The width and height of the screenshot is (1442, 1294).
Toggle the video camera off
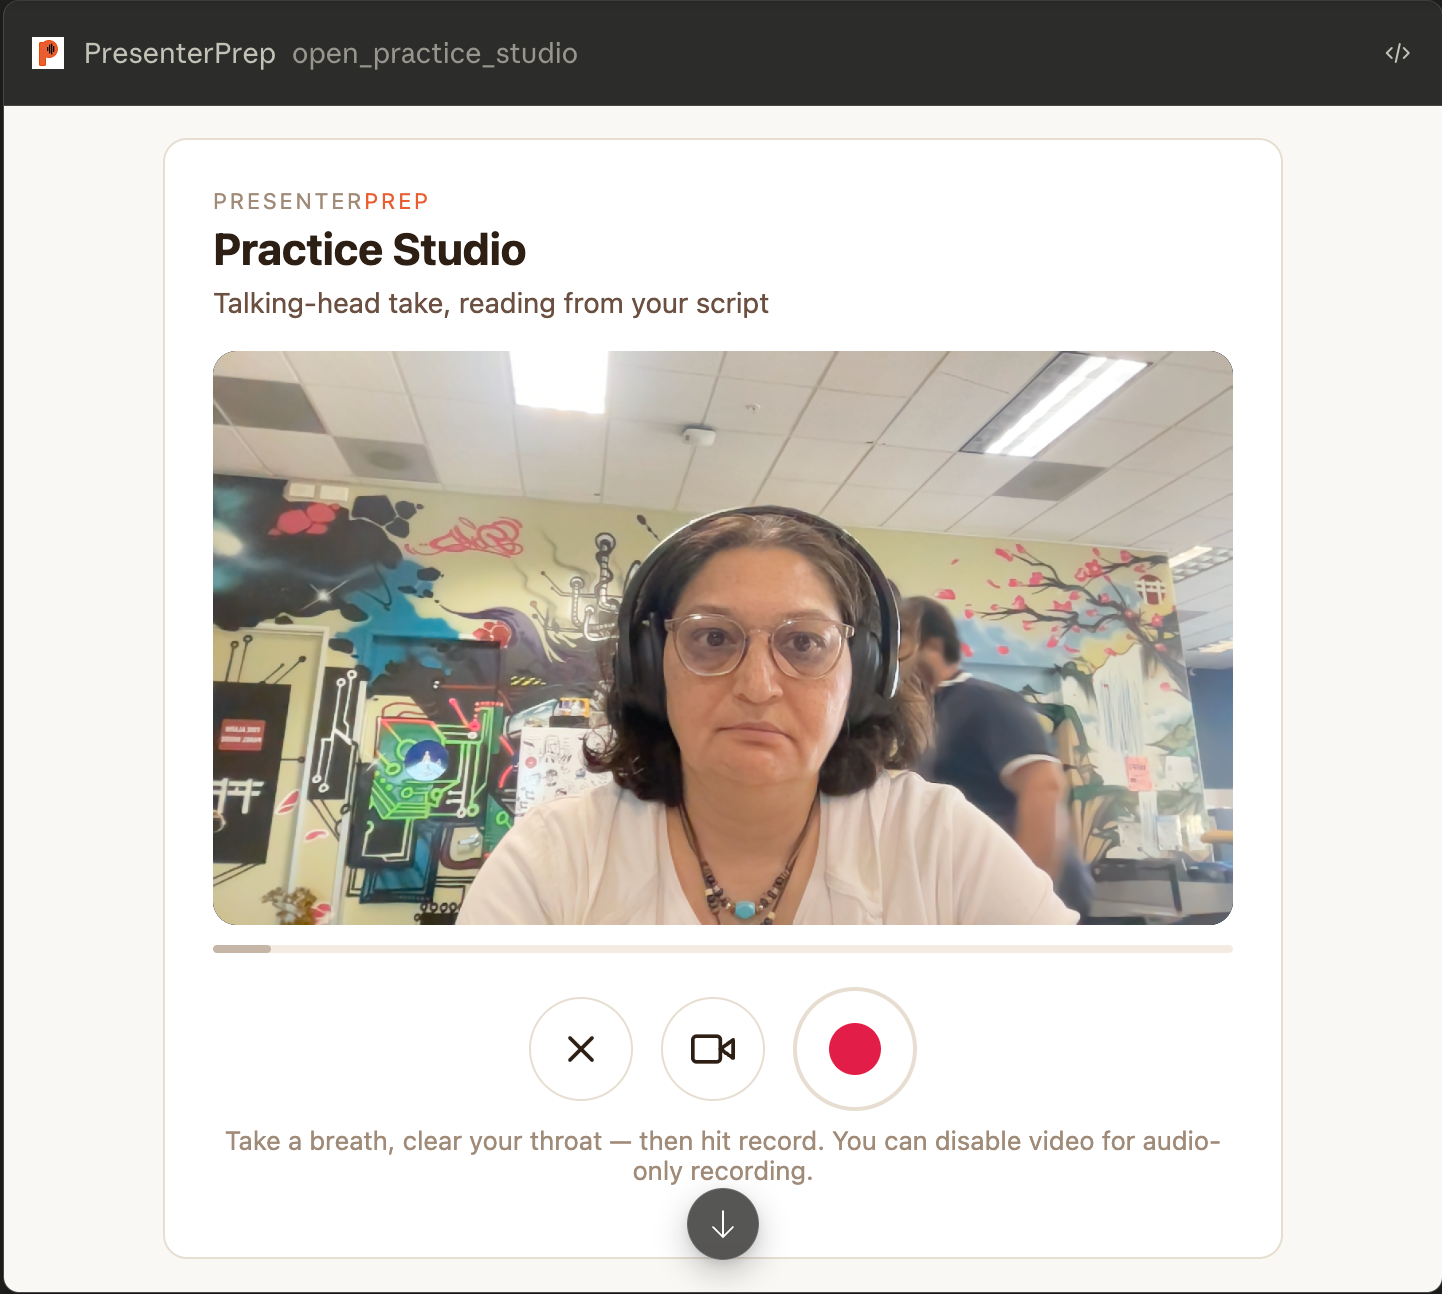coord(713,1049)
